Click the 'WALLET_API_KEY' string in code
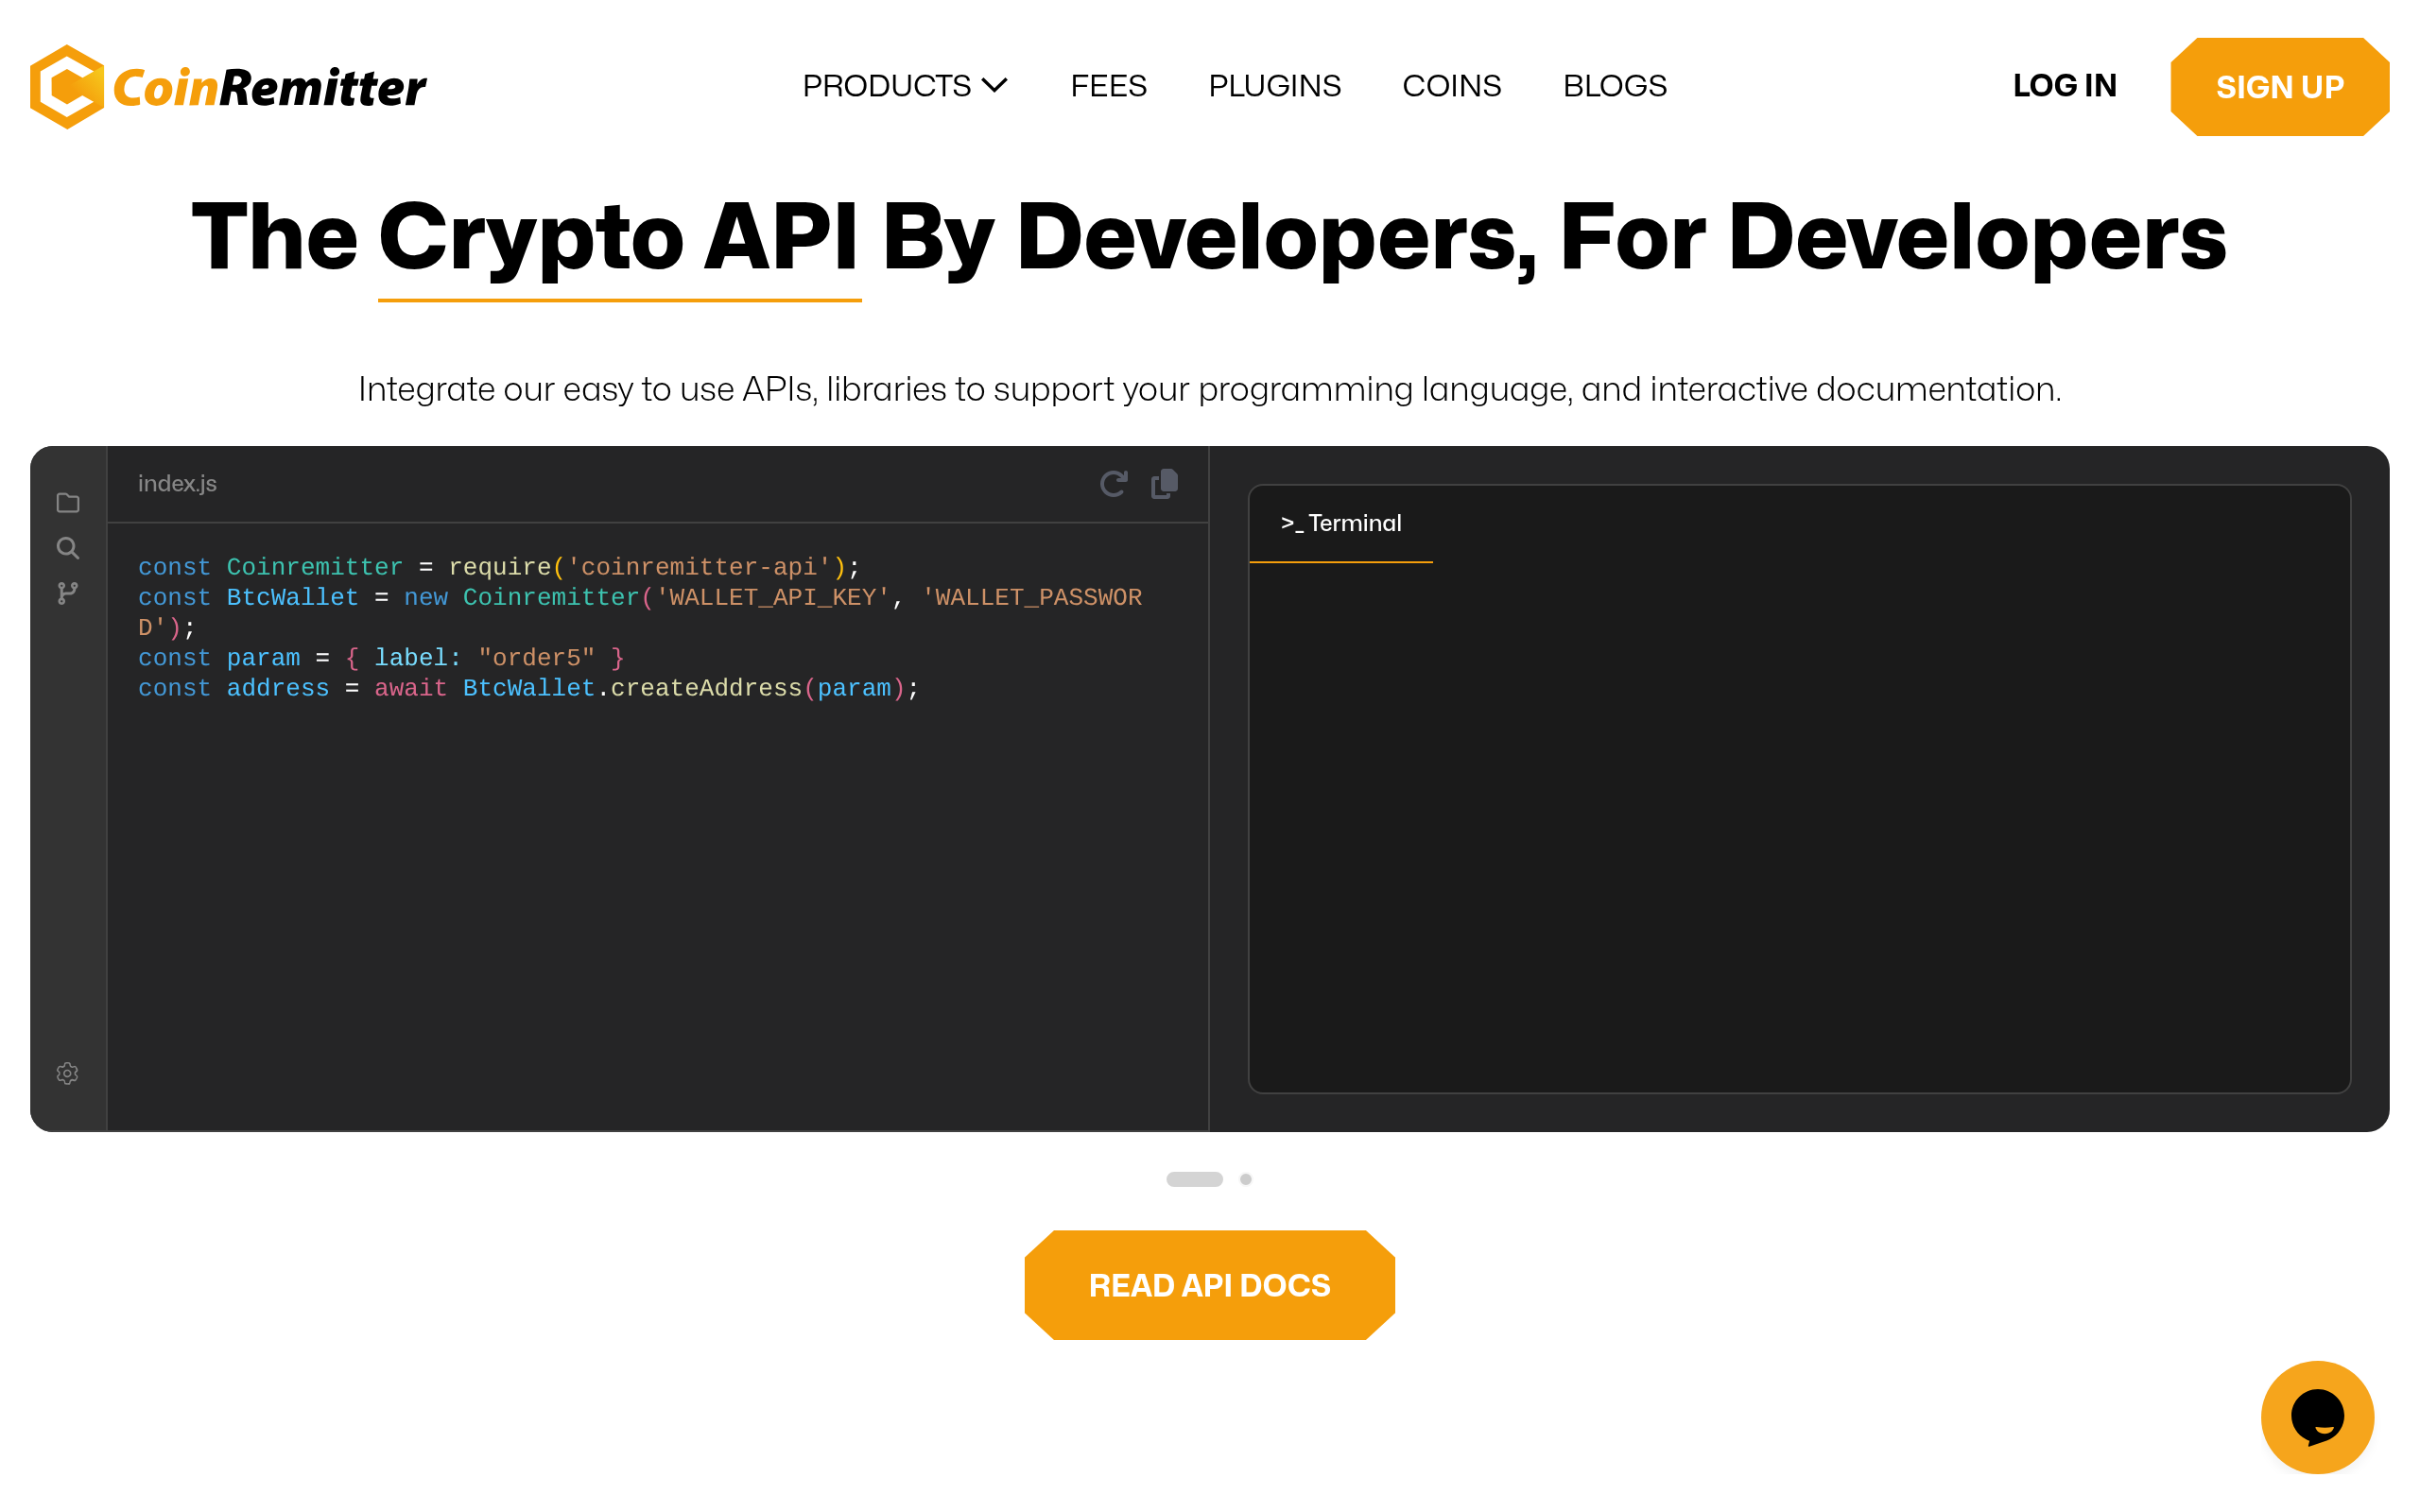Image resolution: width=2420 pixels, height=1512 pixels. click(773, 597)
